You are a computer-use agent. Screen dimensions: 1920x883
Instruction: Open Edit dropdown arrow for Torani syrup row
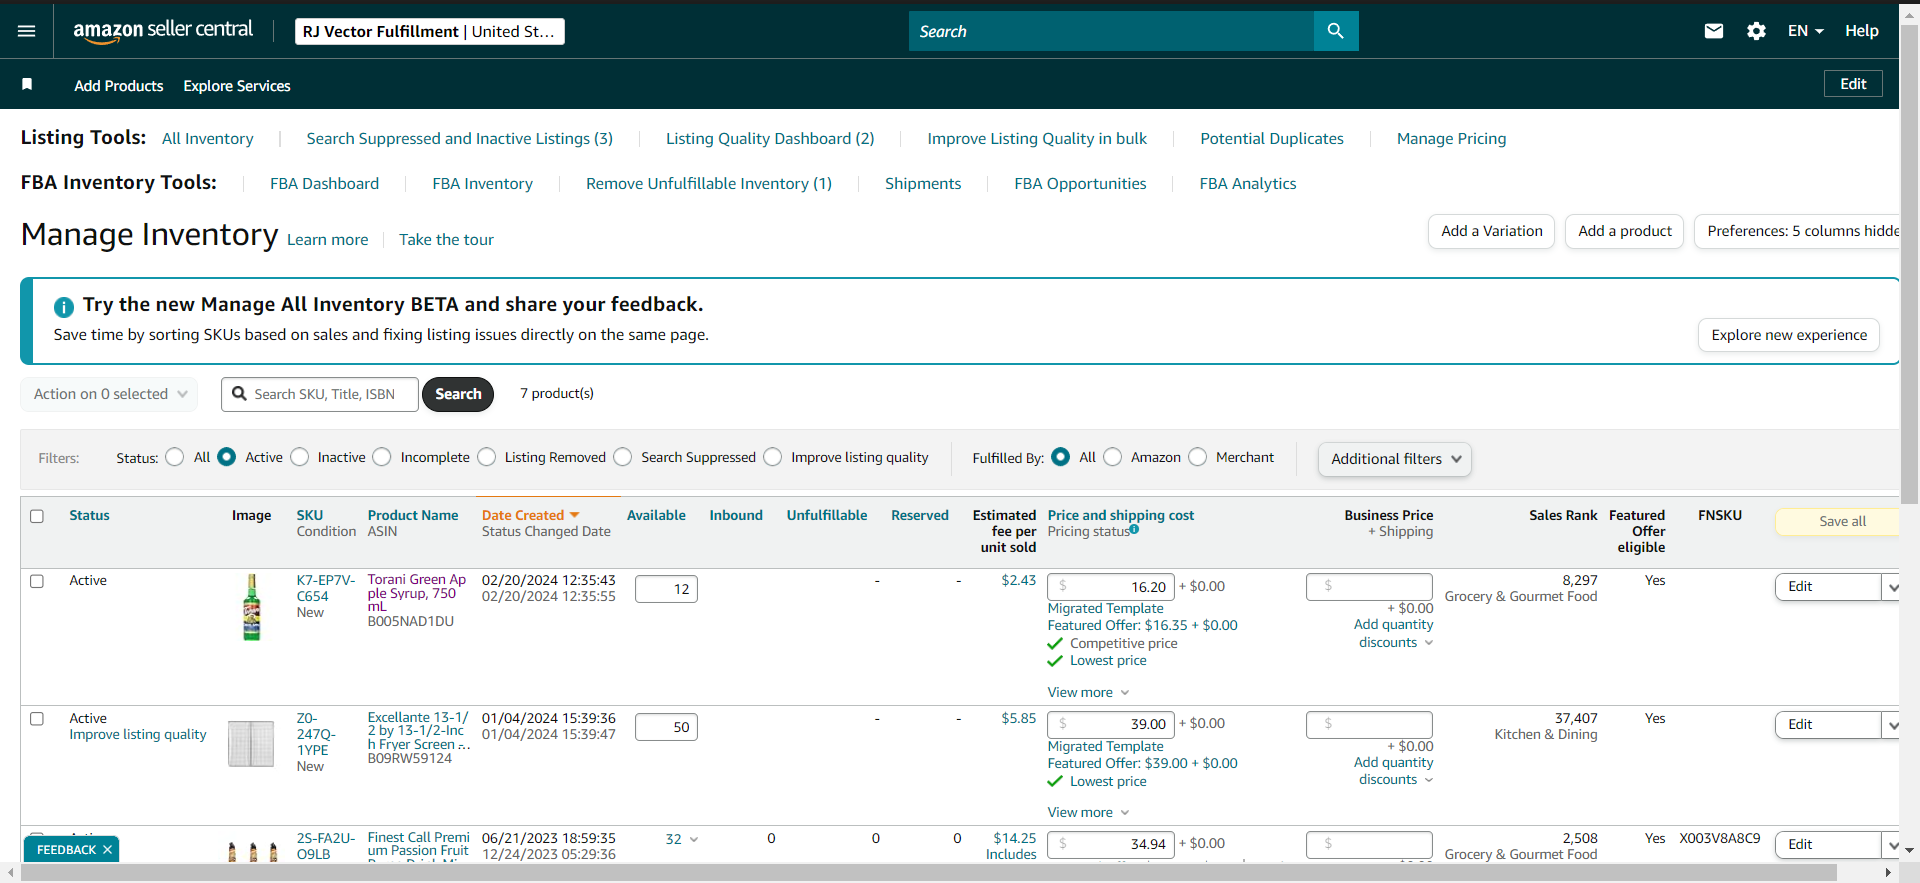(x=1892, y=587)
